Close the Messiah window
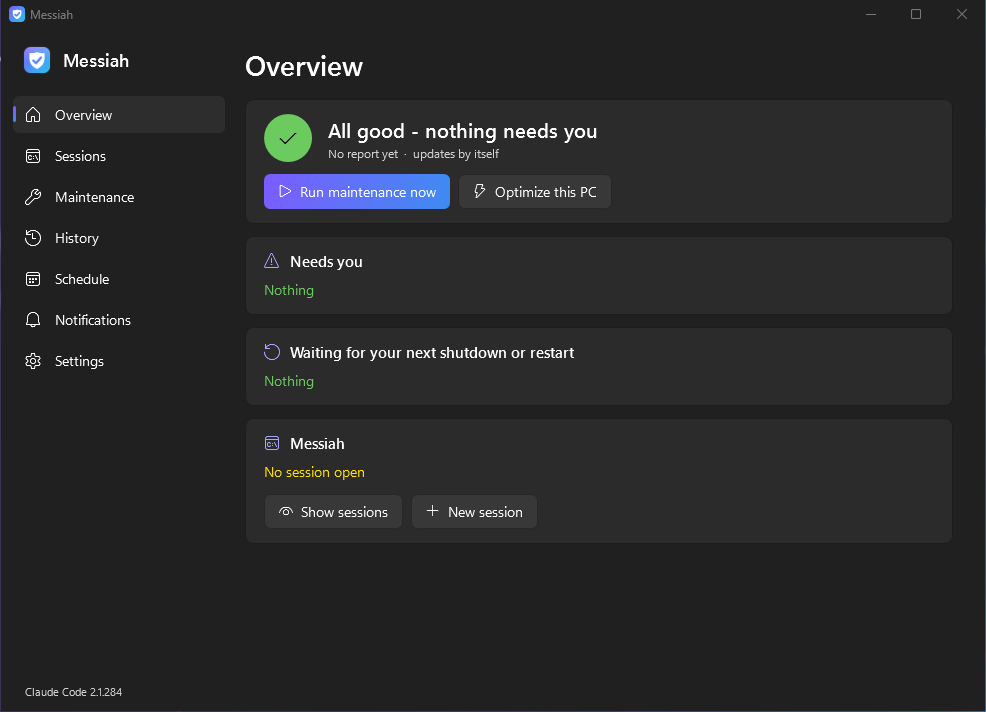This screenshot has height=712, width=986. [x=962, y=14]
